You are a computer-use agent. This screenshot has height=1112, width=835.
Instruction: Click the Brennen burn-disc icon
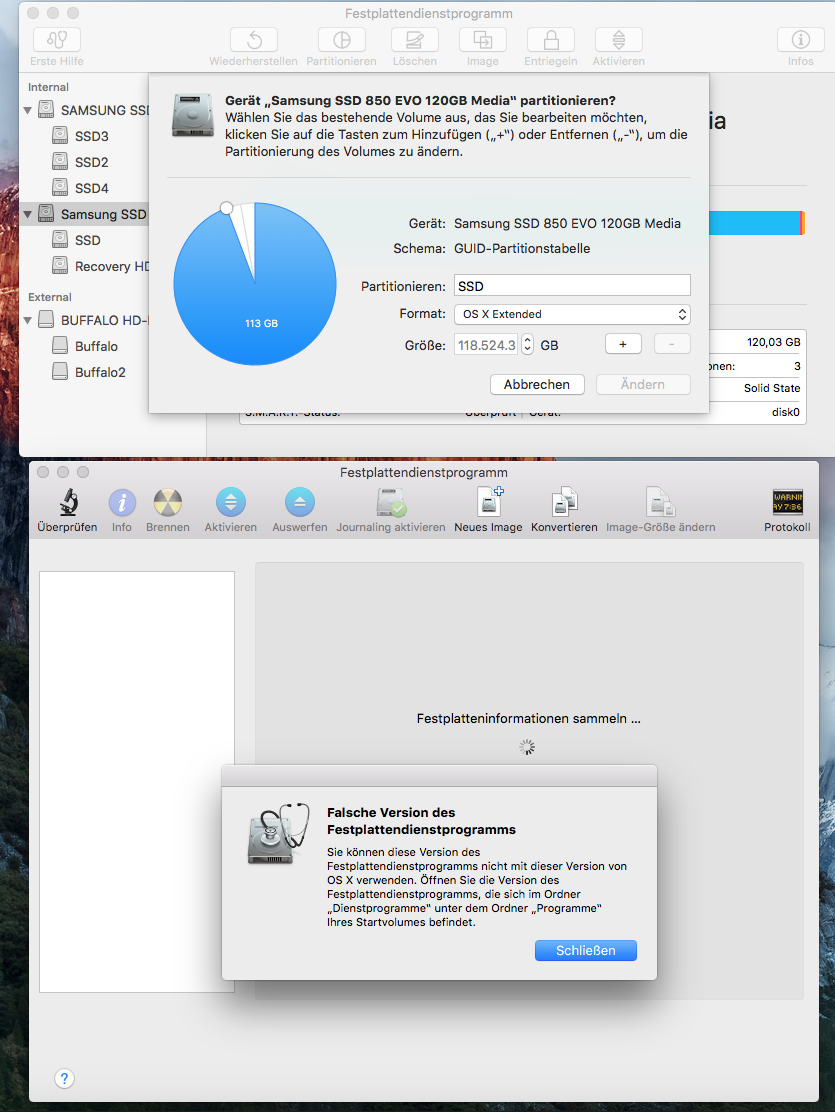[x=168, y=503]
